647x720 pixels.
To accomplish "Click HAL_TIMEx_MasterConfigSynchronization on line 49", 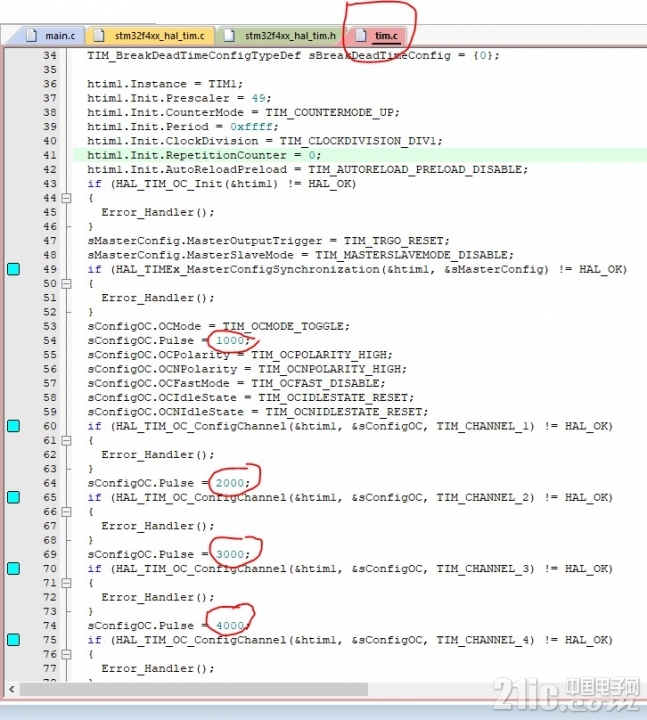I will click(248, 269).
